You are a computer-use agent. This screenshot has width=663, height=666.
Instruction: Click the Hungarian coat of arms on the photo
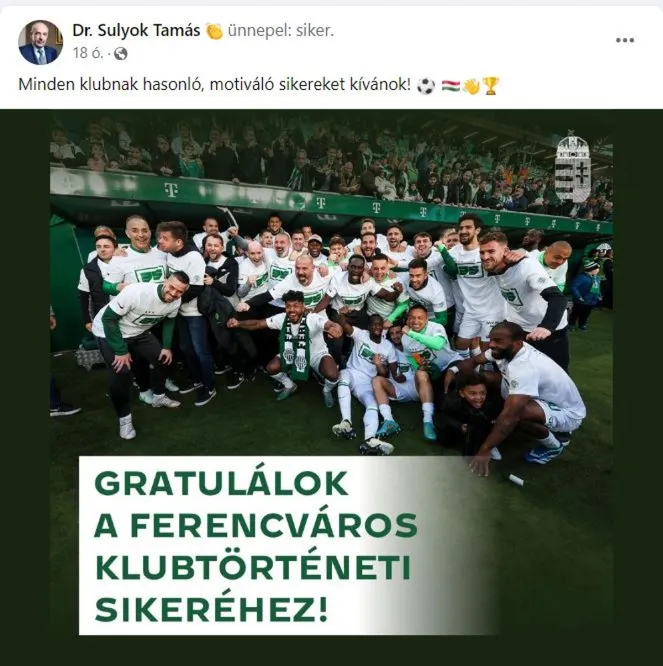point(572,168)
